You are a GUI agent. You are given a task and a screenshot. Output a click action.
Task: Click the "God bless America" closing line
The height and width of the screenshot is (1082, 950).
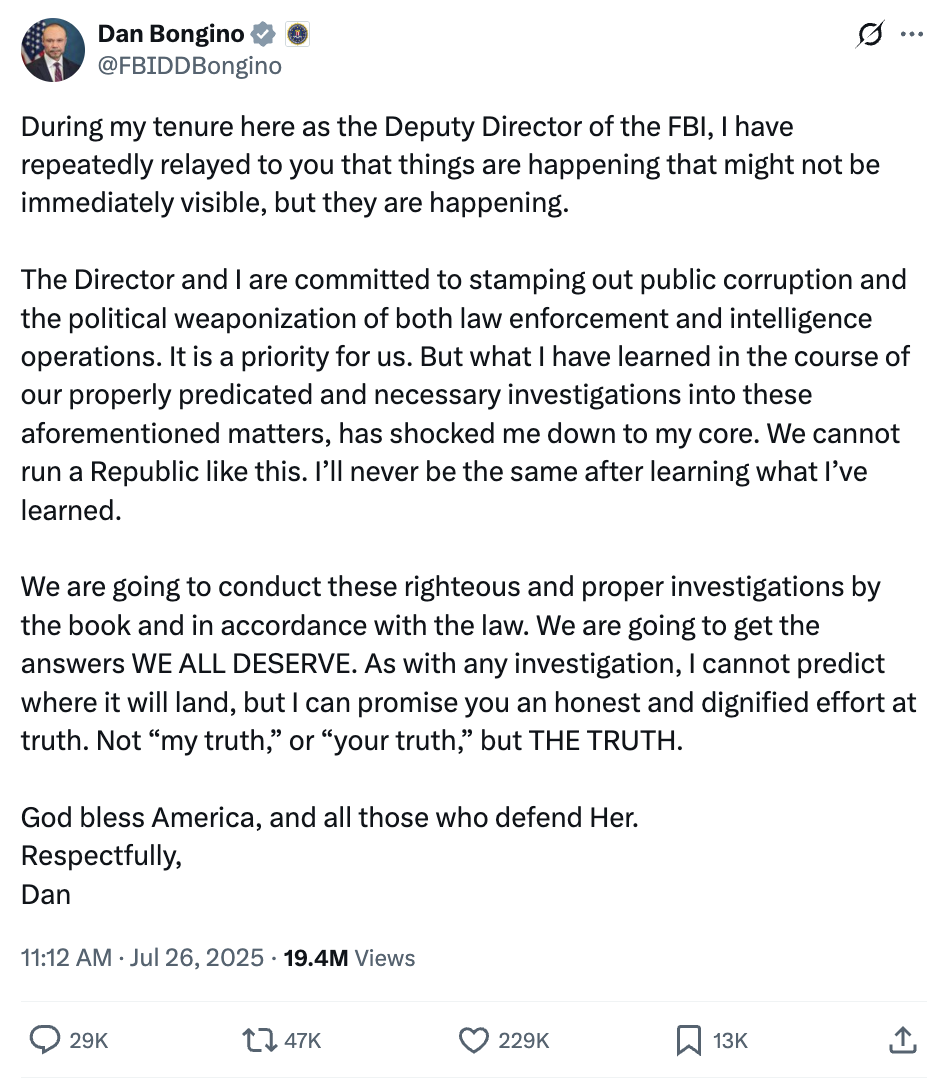click(329, 817)
